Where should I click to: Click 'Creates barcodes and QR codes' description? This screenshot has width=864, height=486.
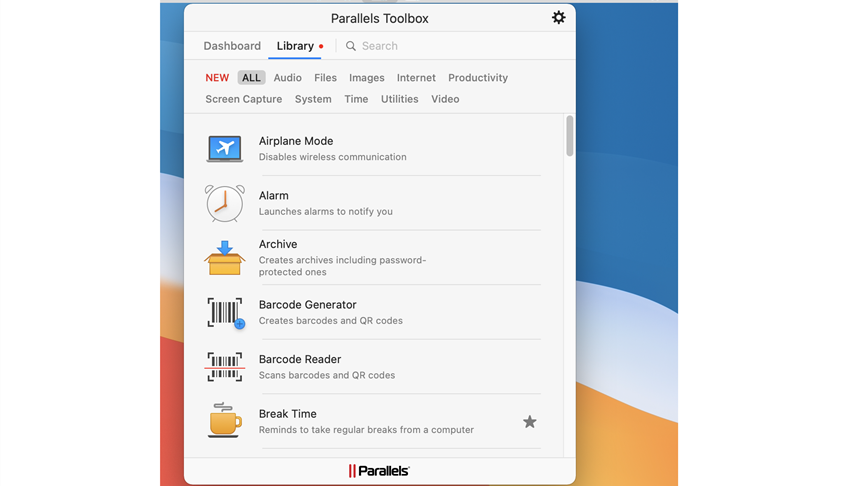click(x=331, y=321)
